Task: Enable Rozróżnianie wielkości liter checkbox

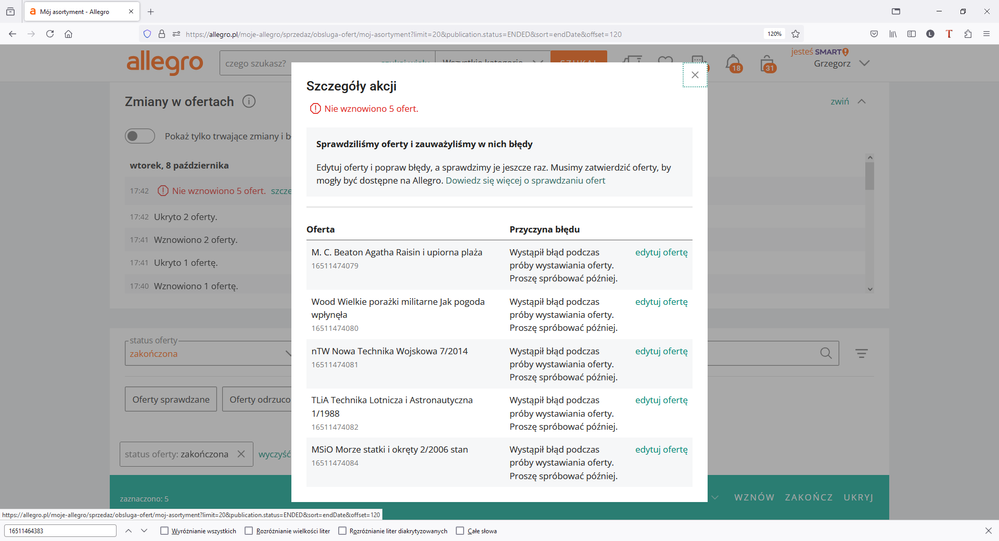Action: [x=248, y=531]
